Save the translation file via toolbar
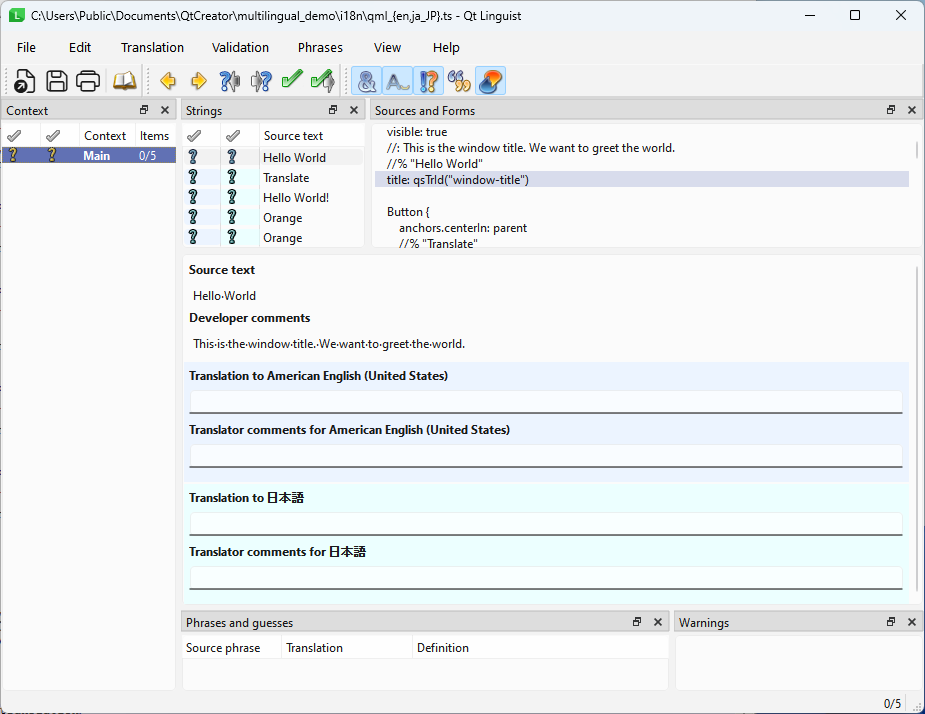This screenshot has height=714, width=925. point(57,81)
